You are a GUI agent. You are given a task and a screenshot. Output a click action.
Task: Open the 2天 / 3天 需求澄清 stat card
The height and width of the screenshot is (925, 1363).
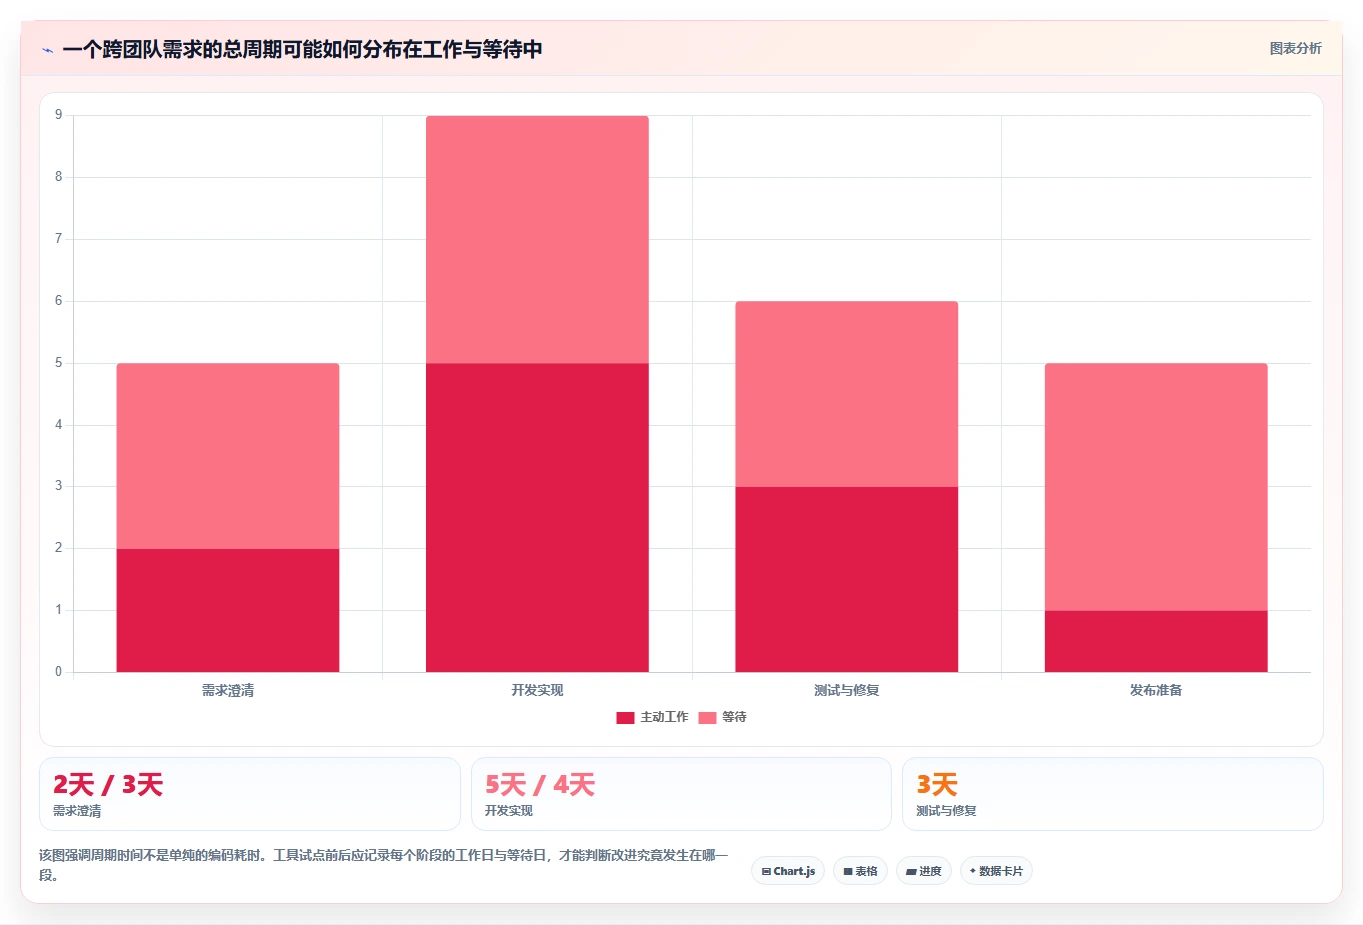point(250,794)
